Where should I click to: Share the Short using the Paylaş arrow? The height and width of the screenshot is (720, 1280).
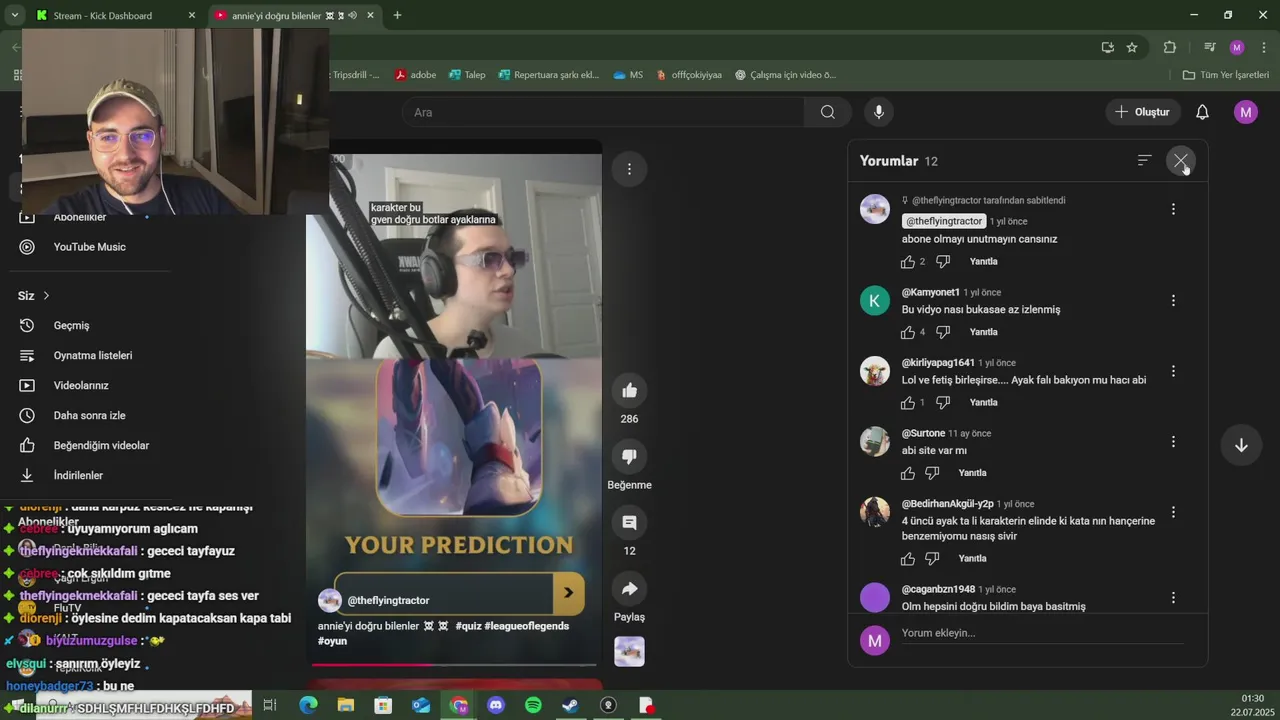click(x=629, y=588)
